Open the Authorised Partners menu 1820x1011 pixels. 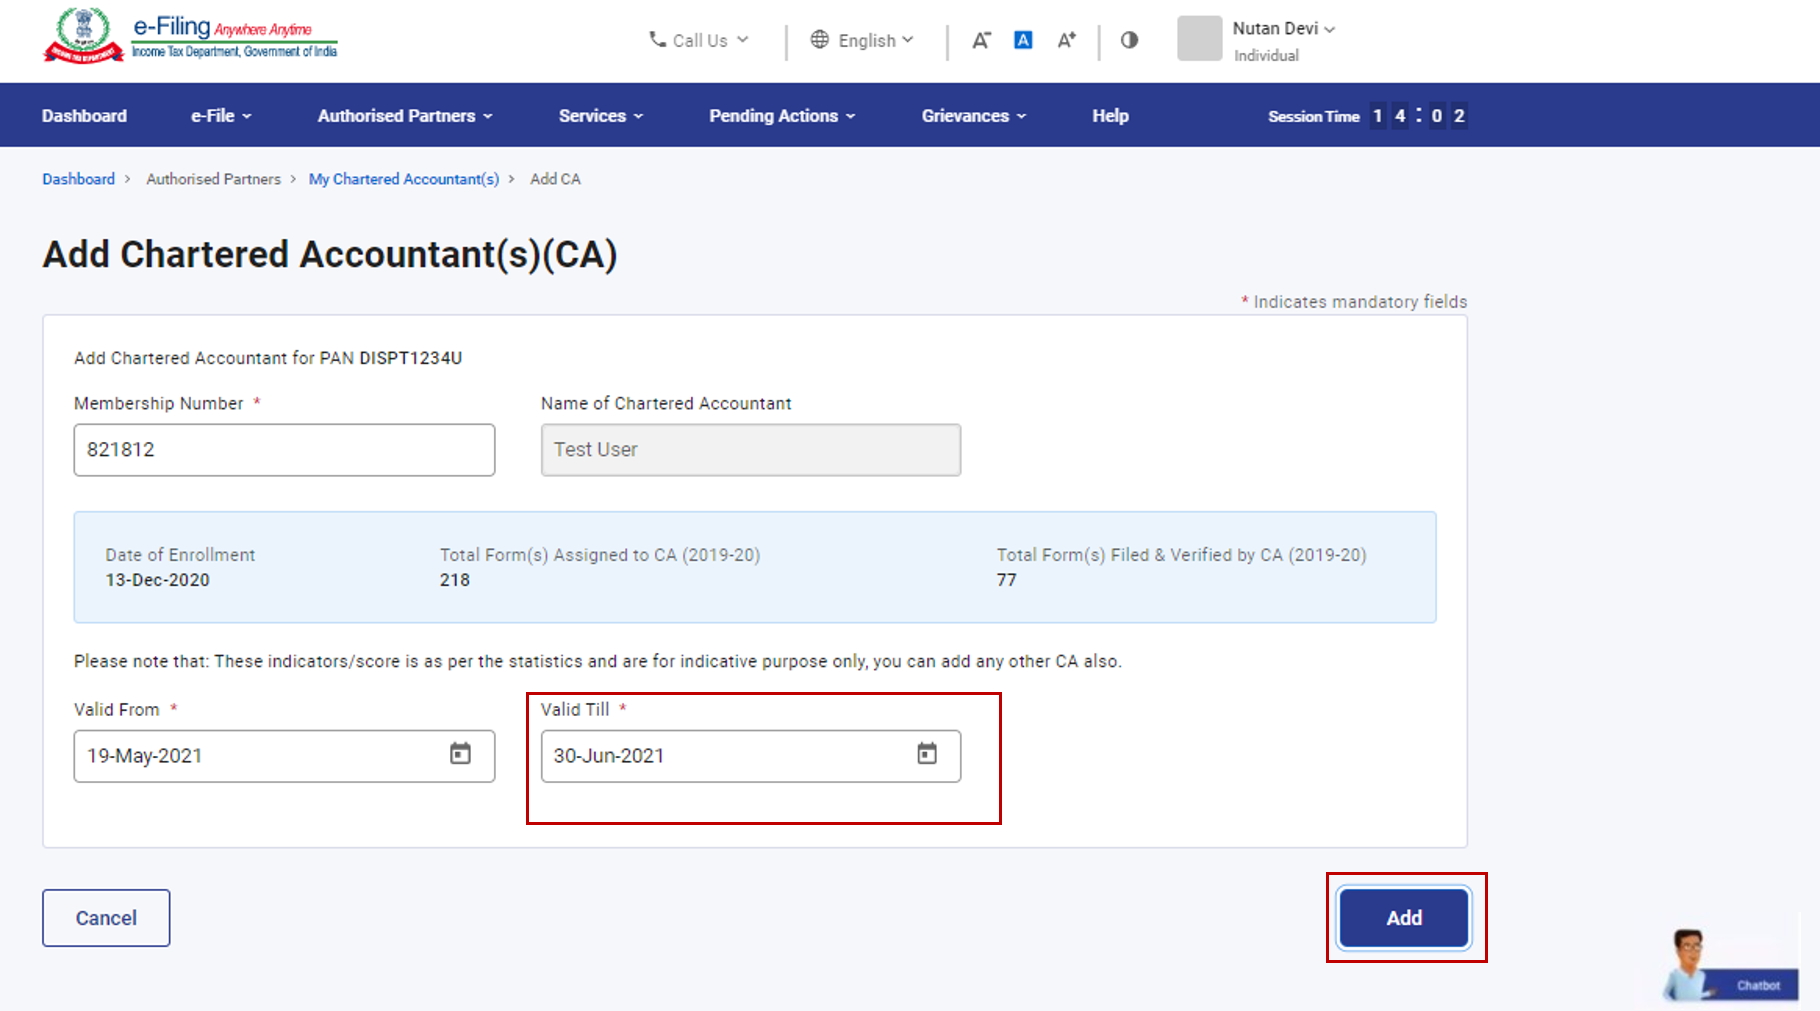405,116
